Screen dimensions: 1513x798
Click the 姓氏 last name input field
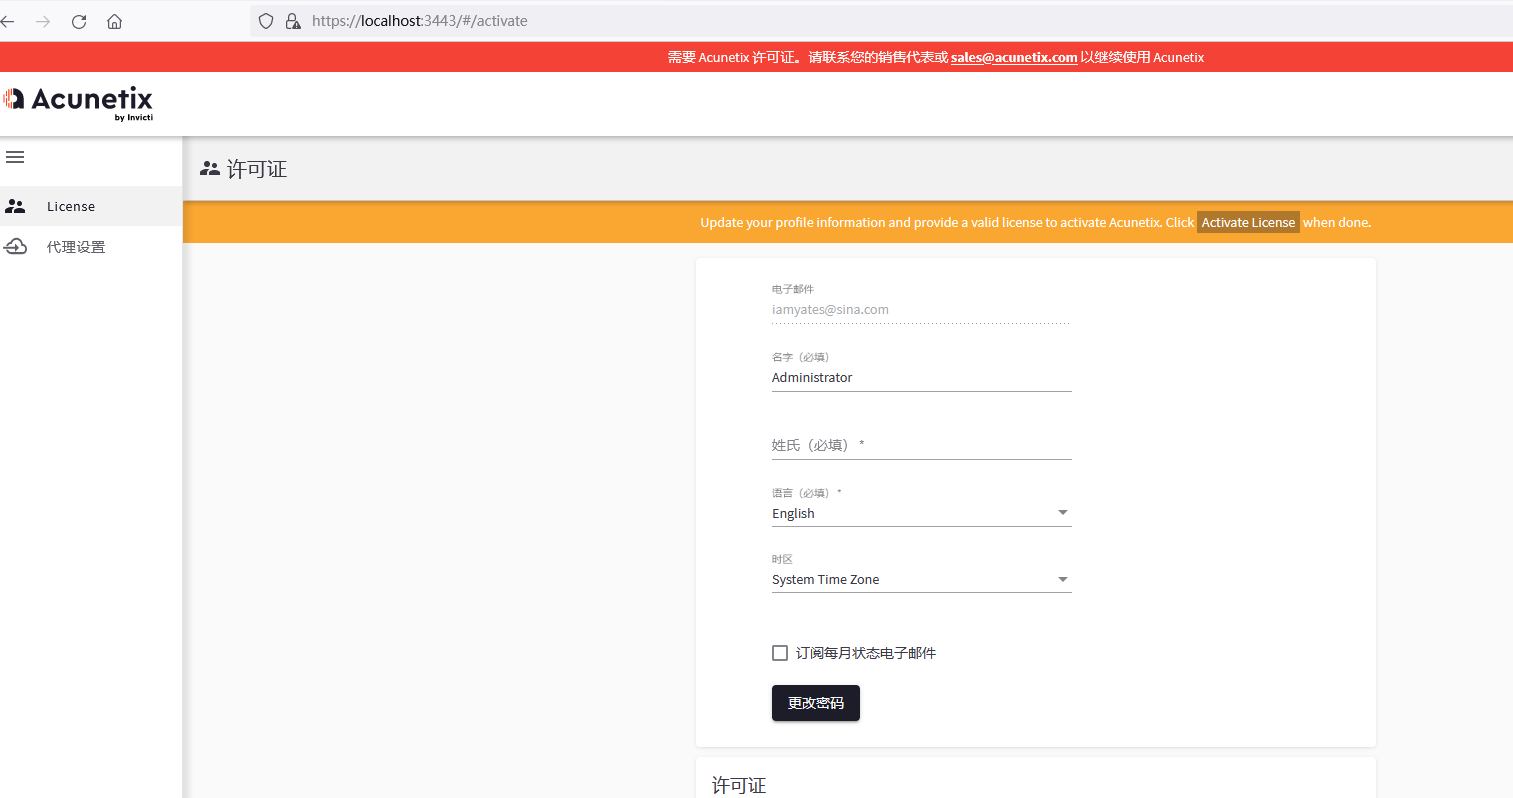(920, 446)
